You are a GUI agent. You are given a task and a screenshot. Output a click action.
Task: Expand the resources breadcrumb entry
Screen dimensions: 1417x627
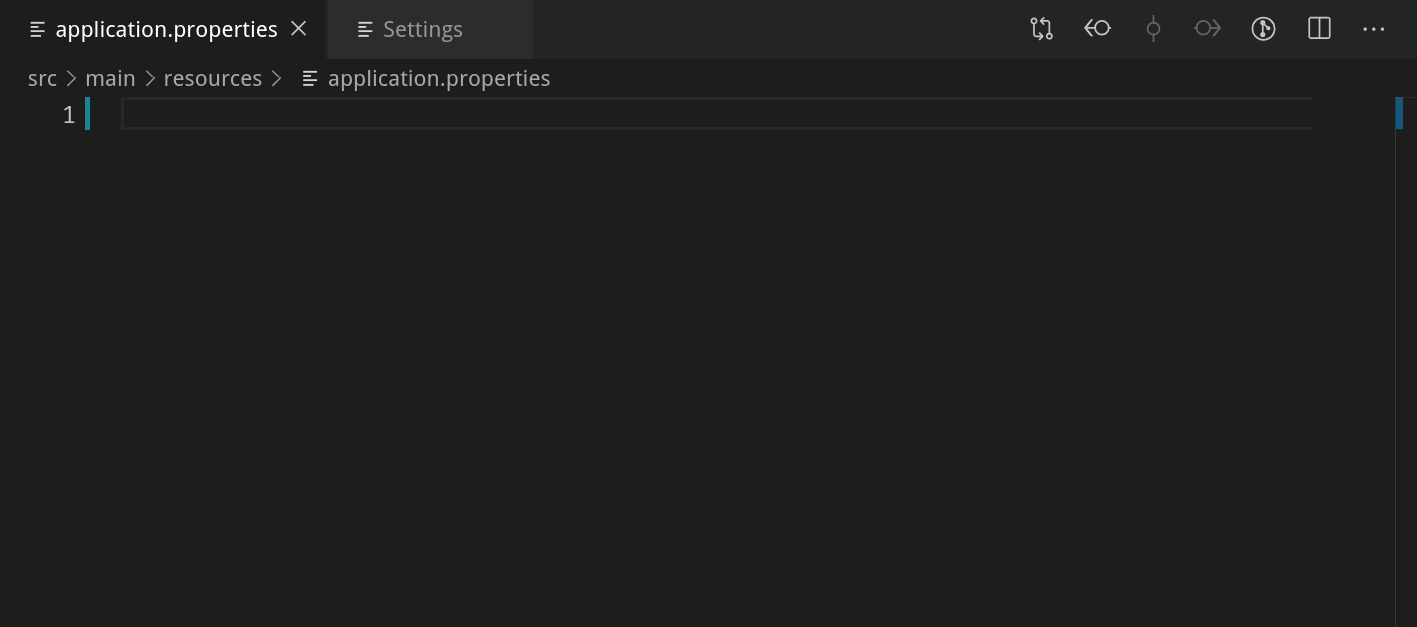click(x=212, y=77)
